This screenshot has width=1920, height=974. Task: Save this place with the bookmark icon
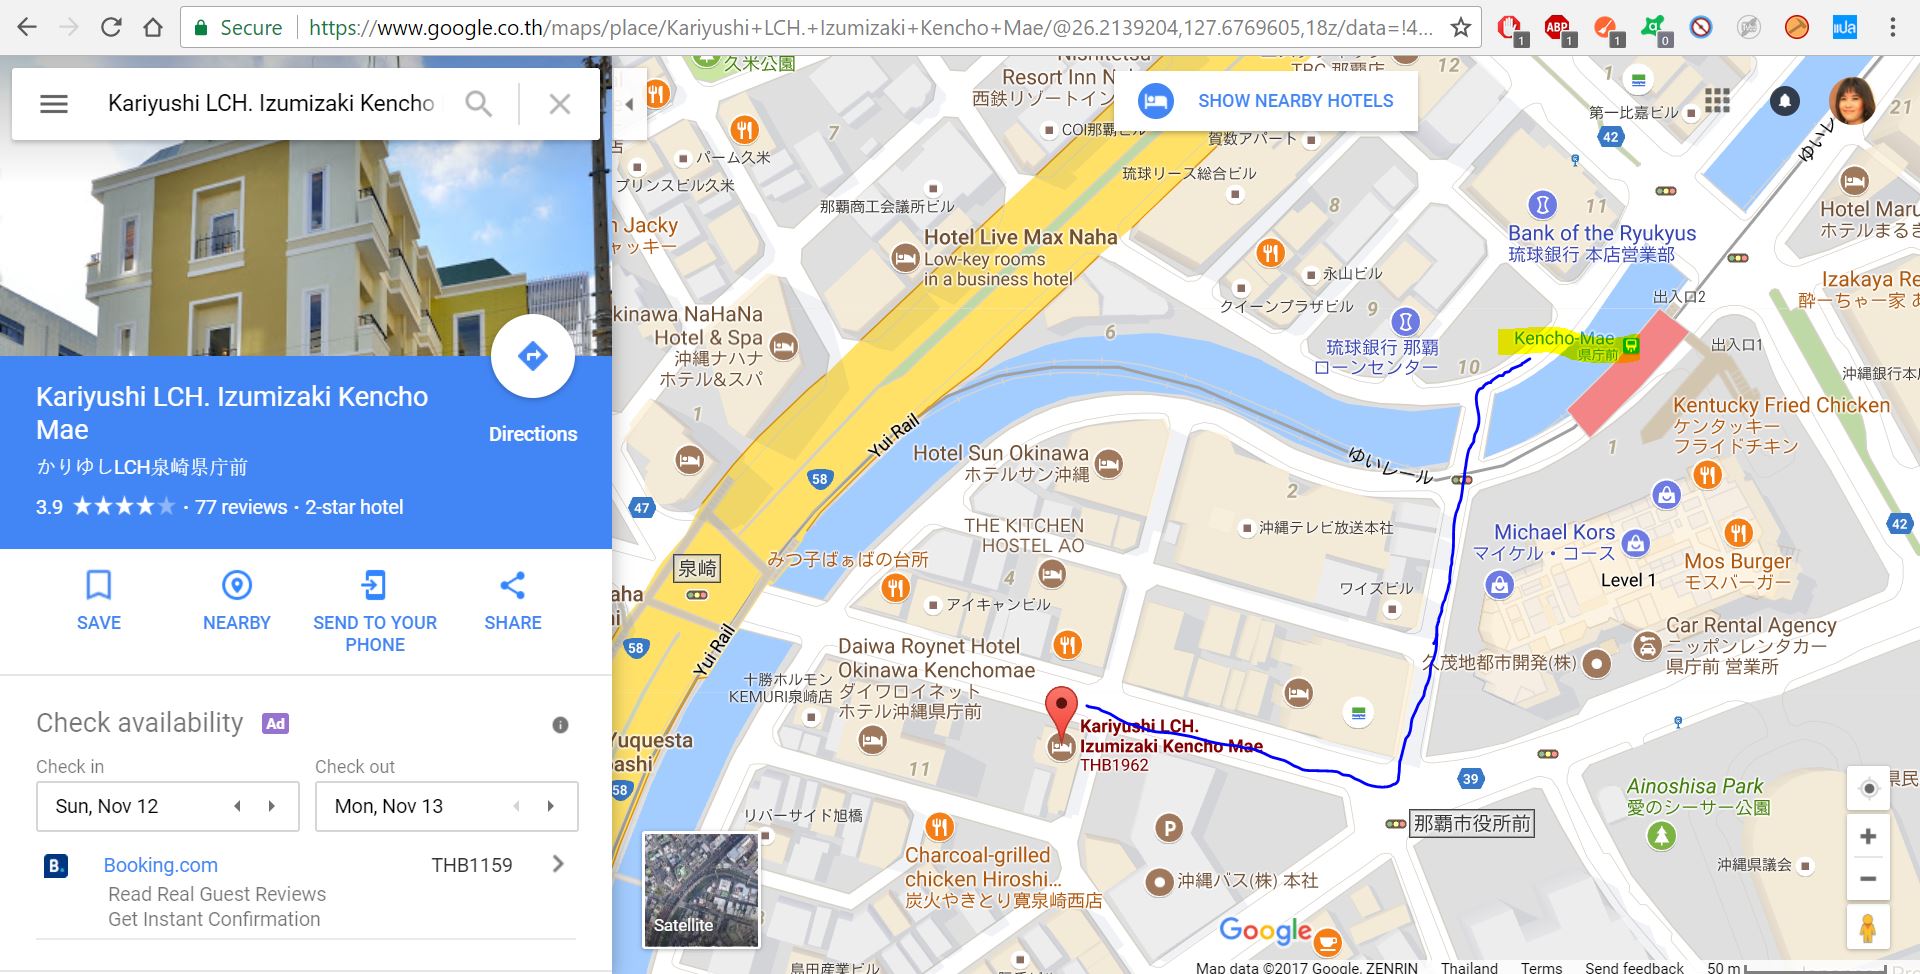99,585
